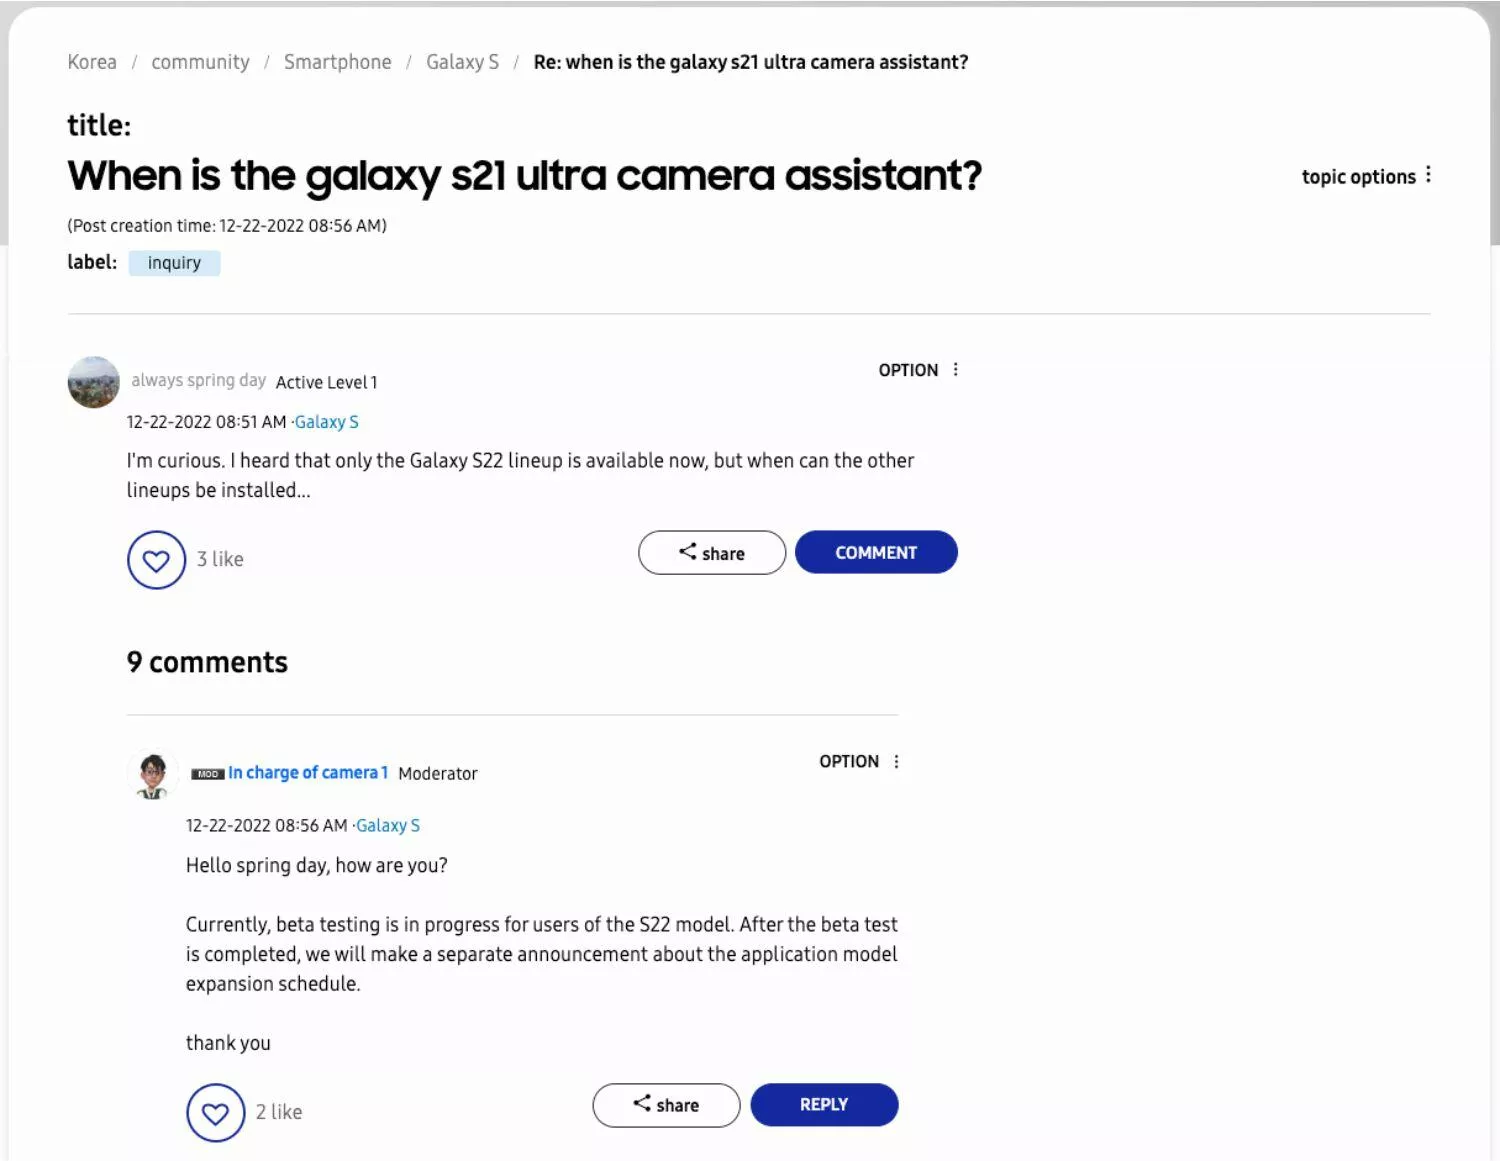Open Smartphone breadcrumb link
Viewport: 1500px width, 1161px height.
[338, 62]
